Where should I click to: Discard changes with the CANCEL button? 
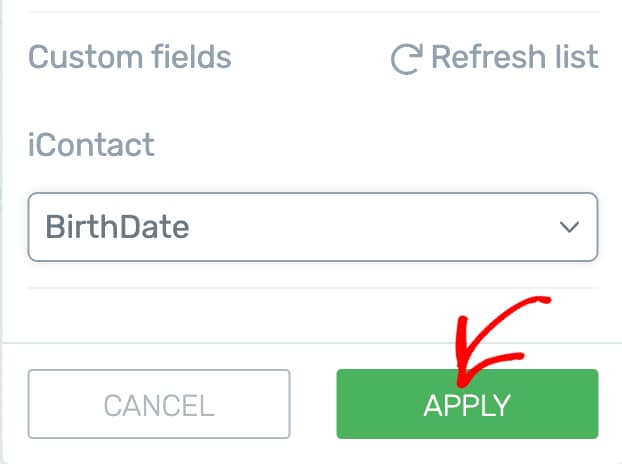click(x=159, y=404)
